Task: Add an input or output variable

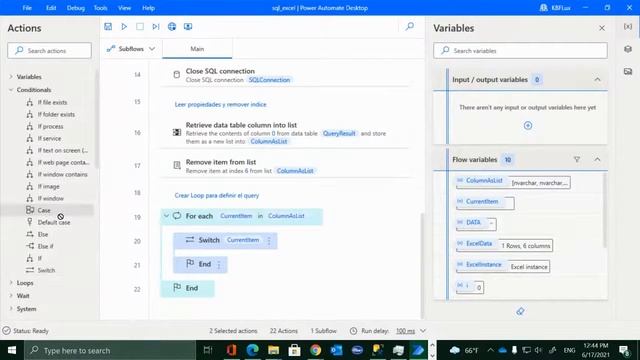Action: coord(528,126)
